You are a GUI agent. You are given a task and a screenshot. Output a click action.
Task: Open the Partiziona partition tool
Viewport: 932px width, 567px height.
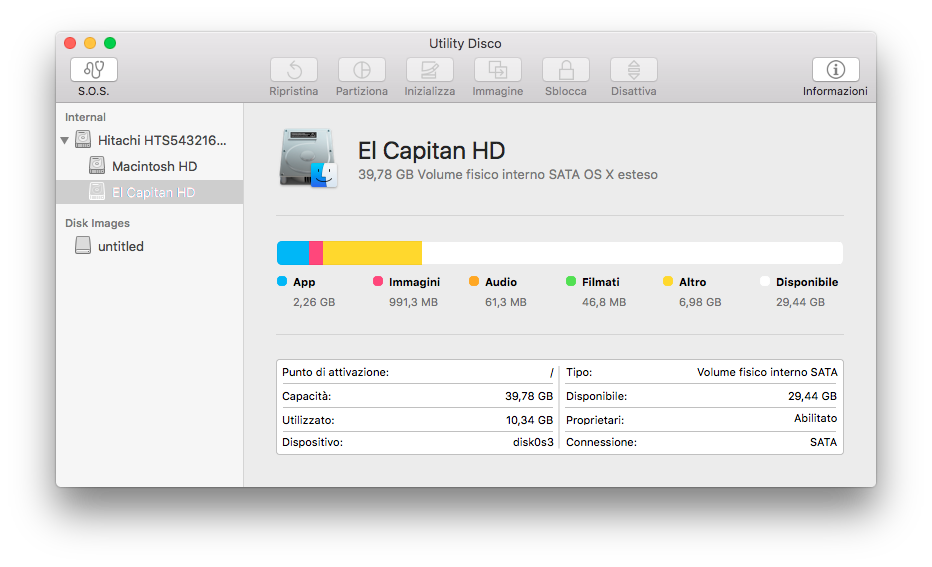pos(361,70)
